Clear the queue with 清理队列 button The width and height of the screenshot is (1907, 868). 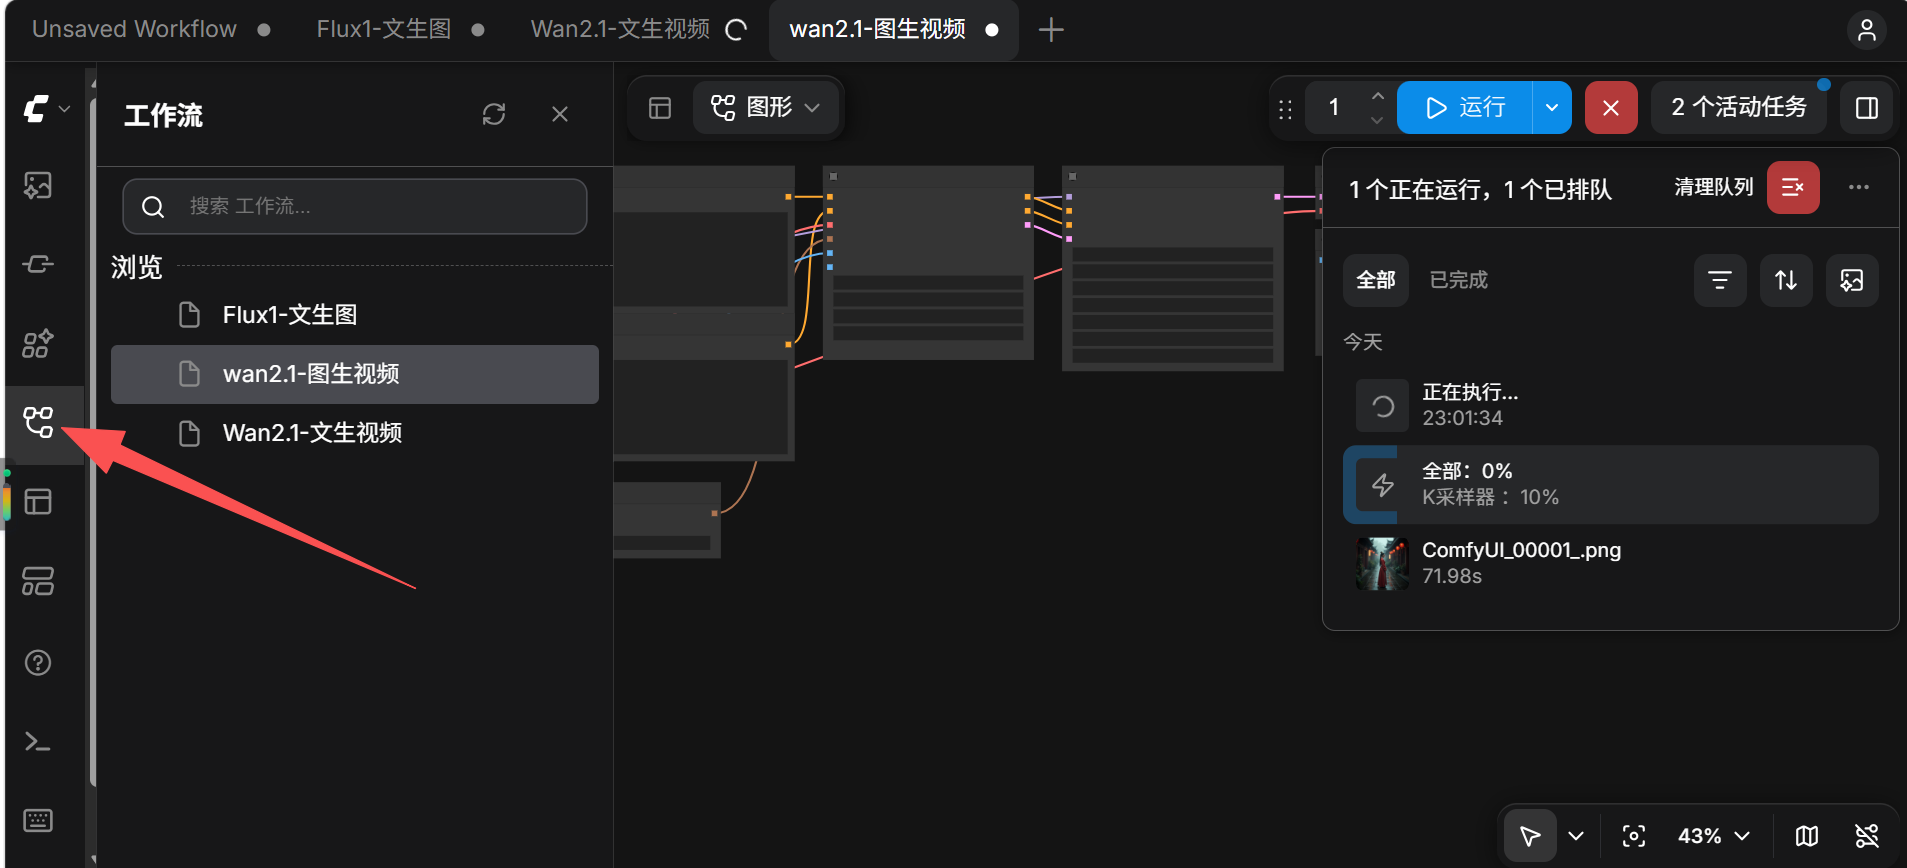tap(1793, 187)
